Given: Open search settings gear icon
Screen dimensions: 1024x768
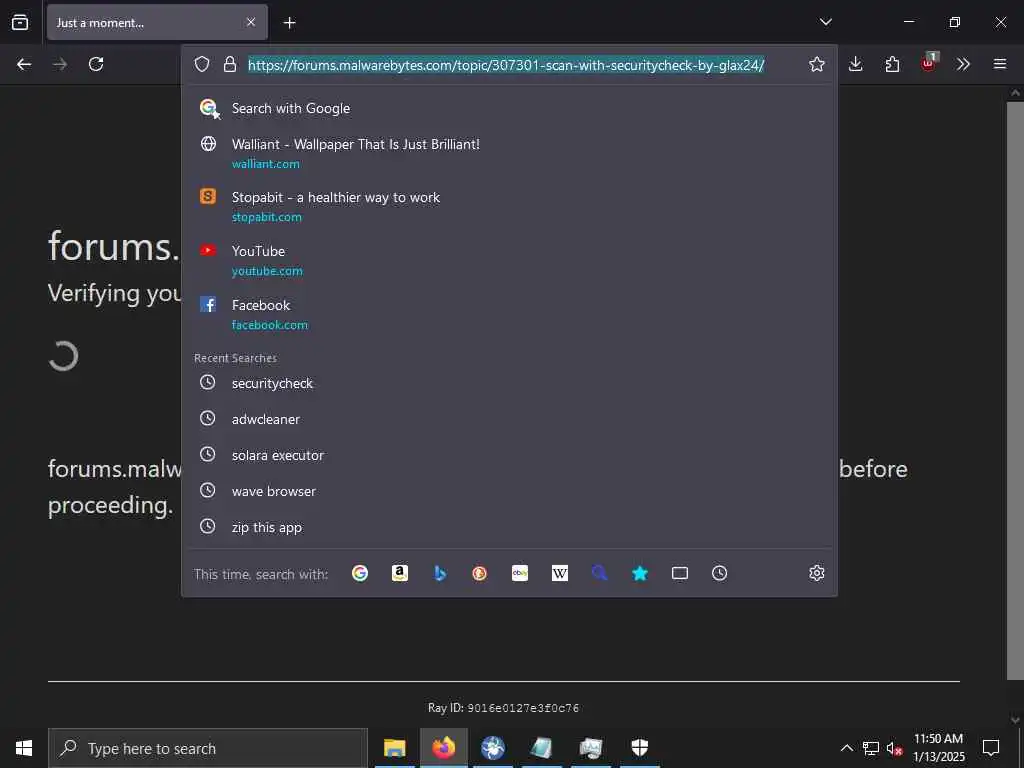Looking at the screenshot, I should tap(816, 573).
